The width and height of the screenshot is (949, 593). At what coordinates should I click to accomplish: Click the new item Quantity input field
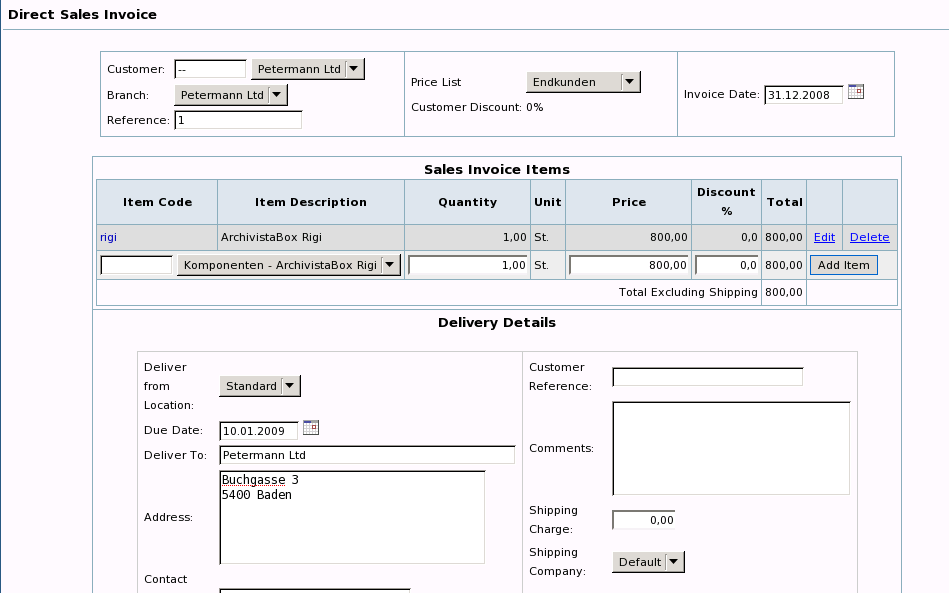[x=467, y=265]
